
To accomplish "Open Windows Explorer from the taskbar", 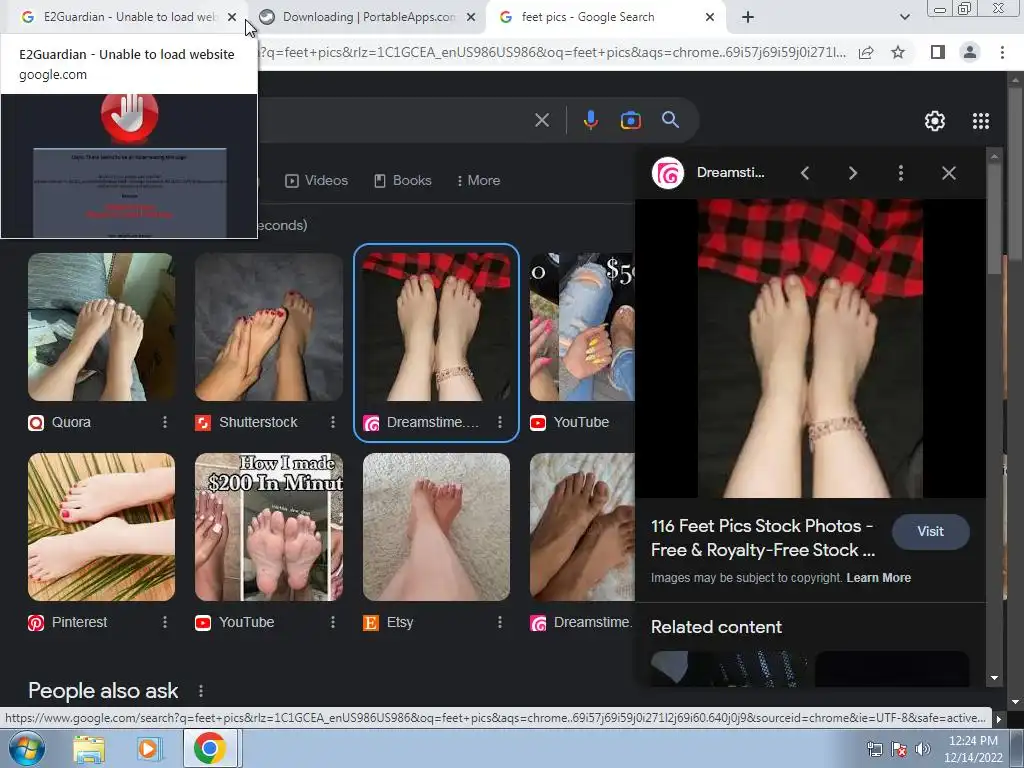I will pos(89,748).
